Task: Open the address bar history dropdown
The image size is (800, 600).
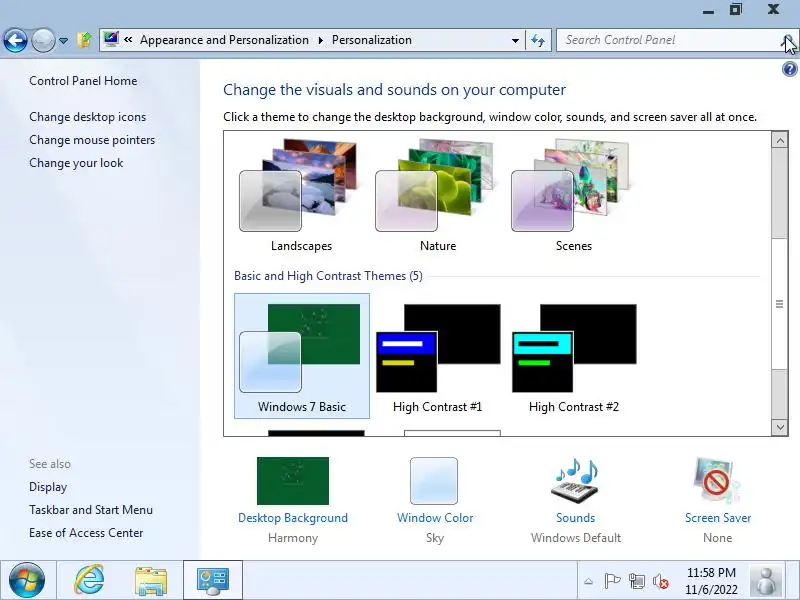Action: coord(515,40)
